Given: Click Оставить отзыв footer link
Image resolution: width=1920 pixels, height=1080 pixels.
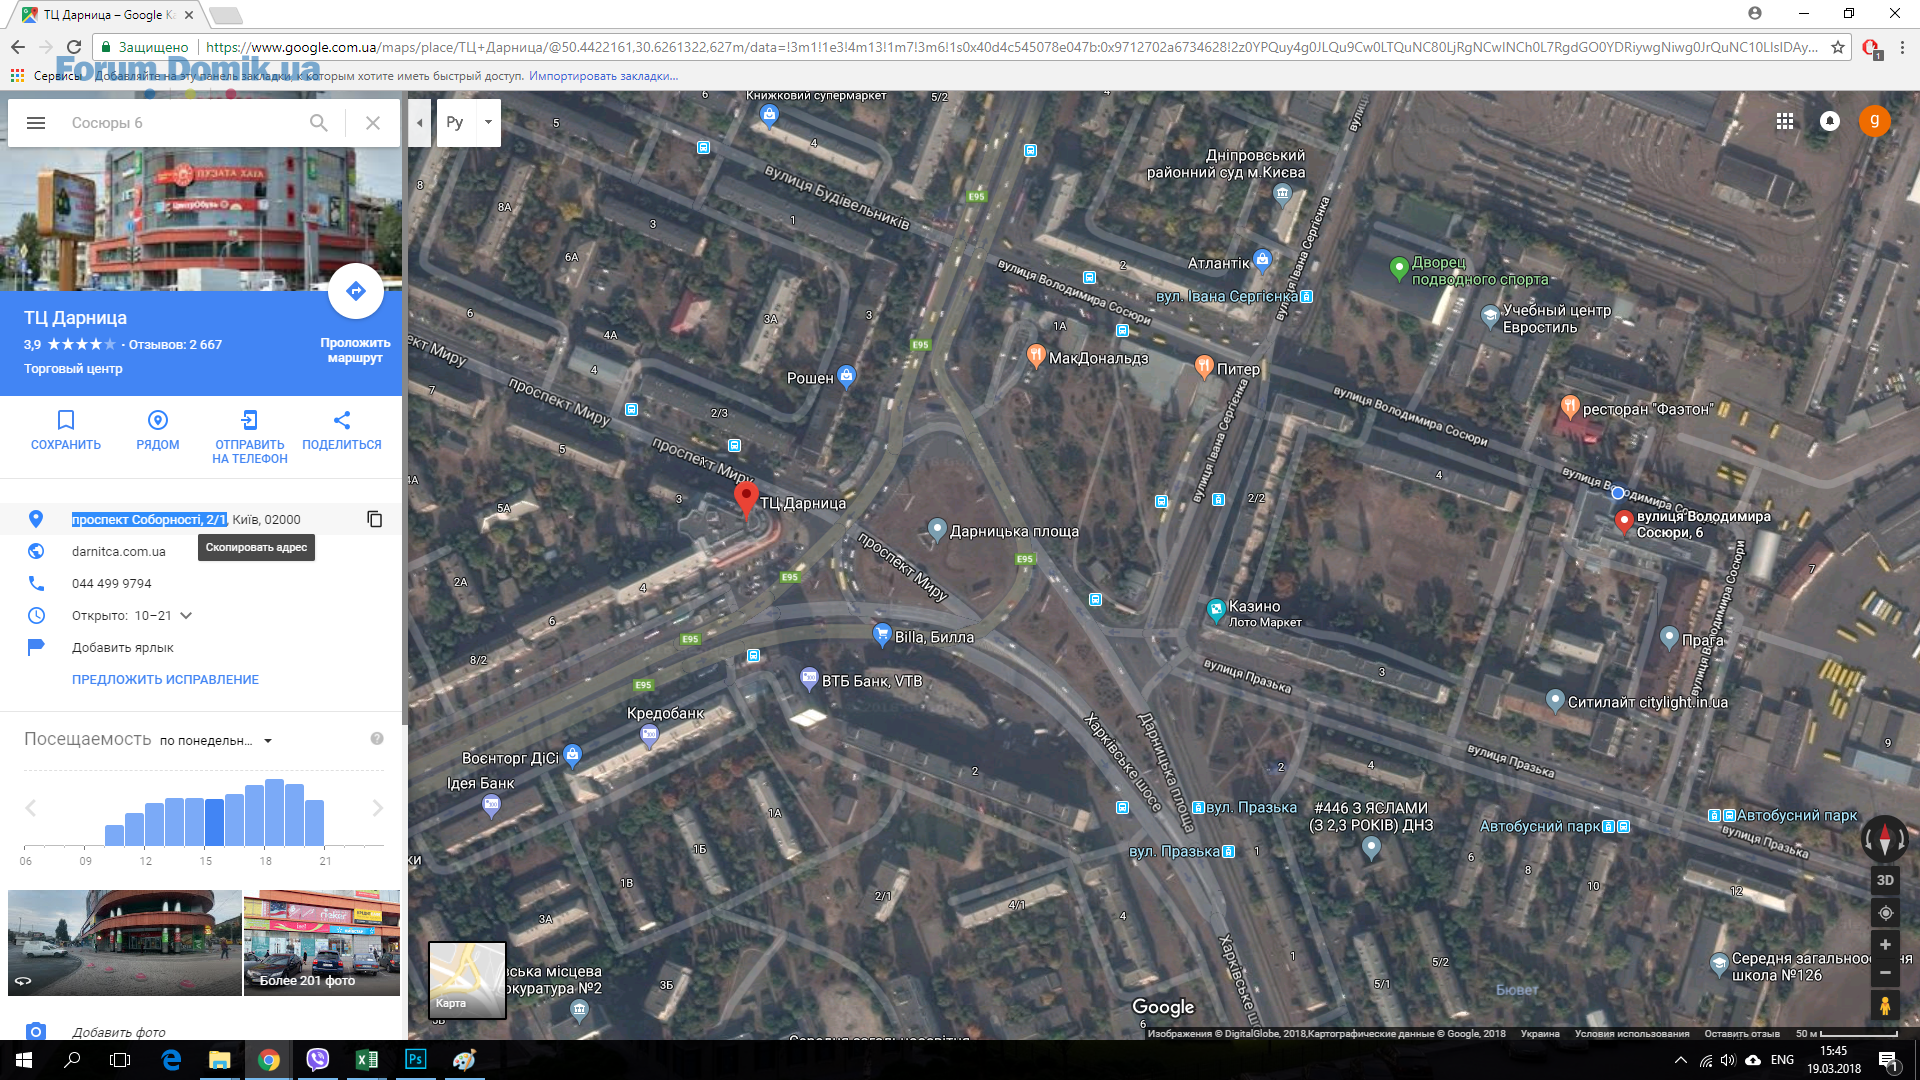Looking at the screenshot, I should tap(1742, 1034).
